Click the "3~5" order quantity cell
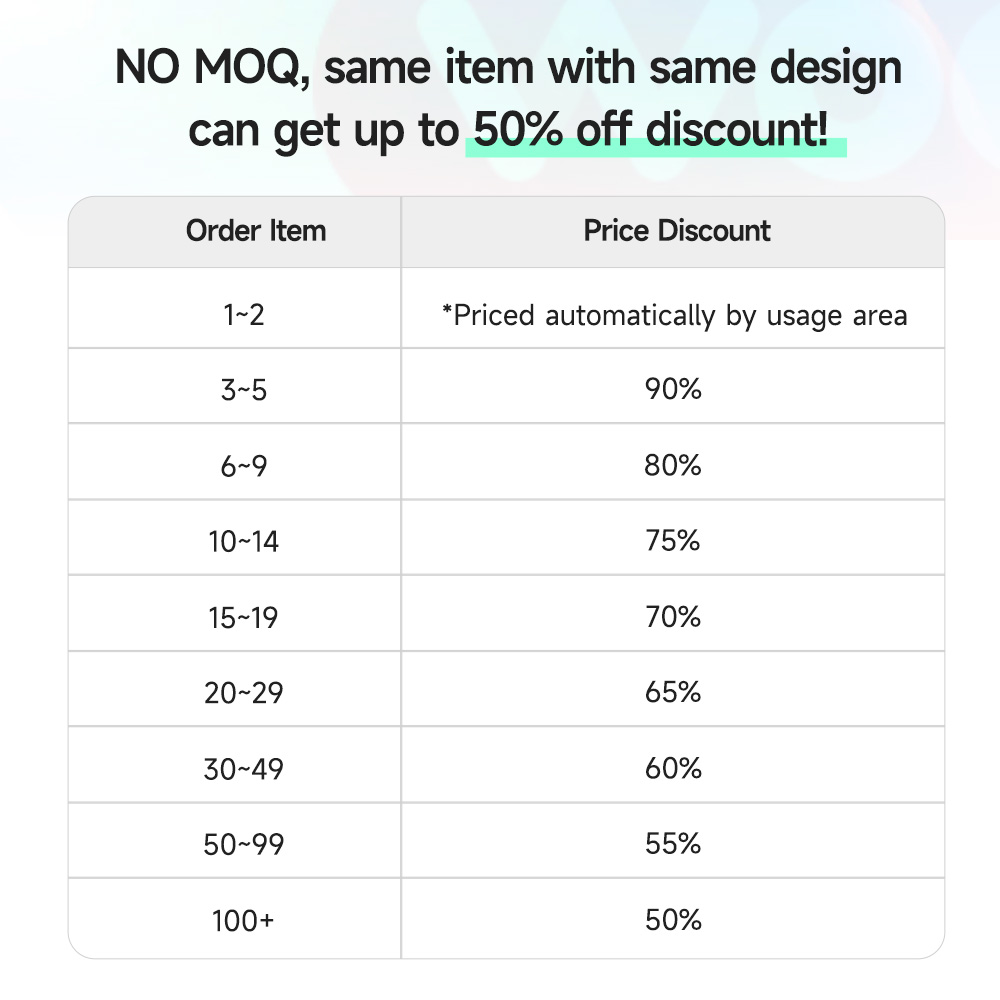This screenshot has height=1000, width=1000. coord(243,390)
